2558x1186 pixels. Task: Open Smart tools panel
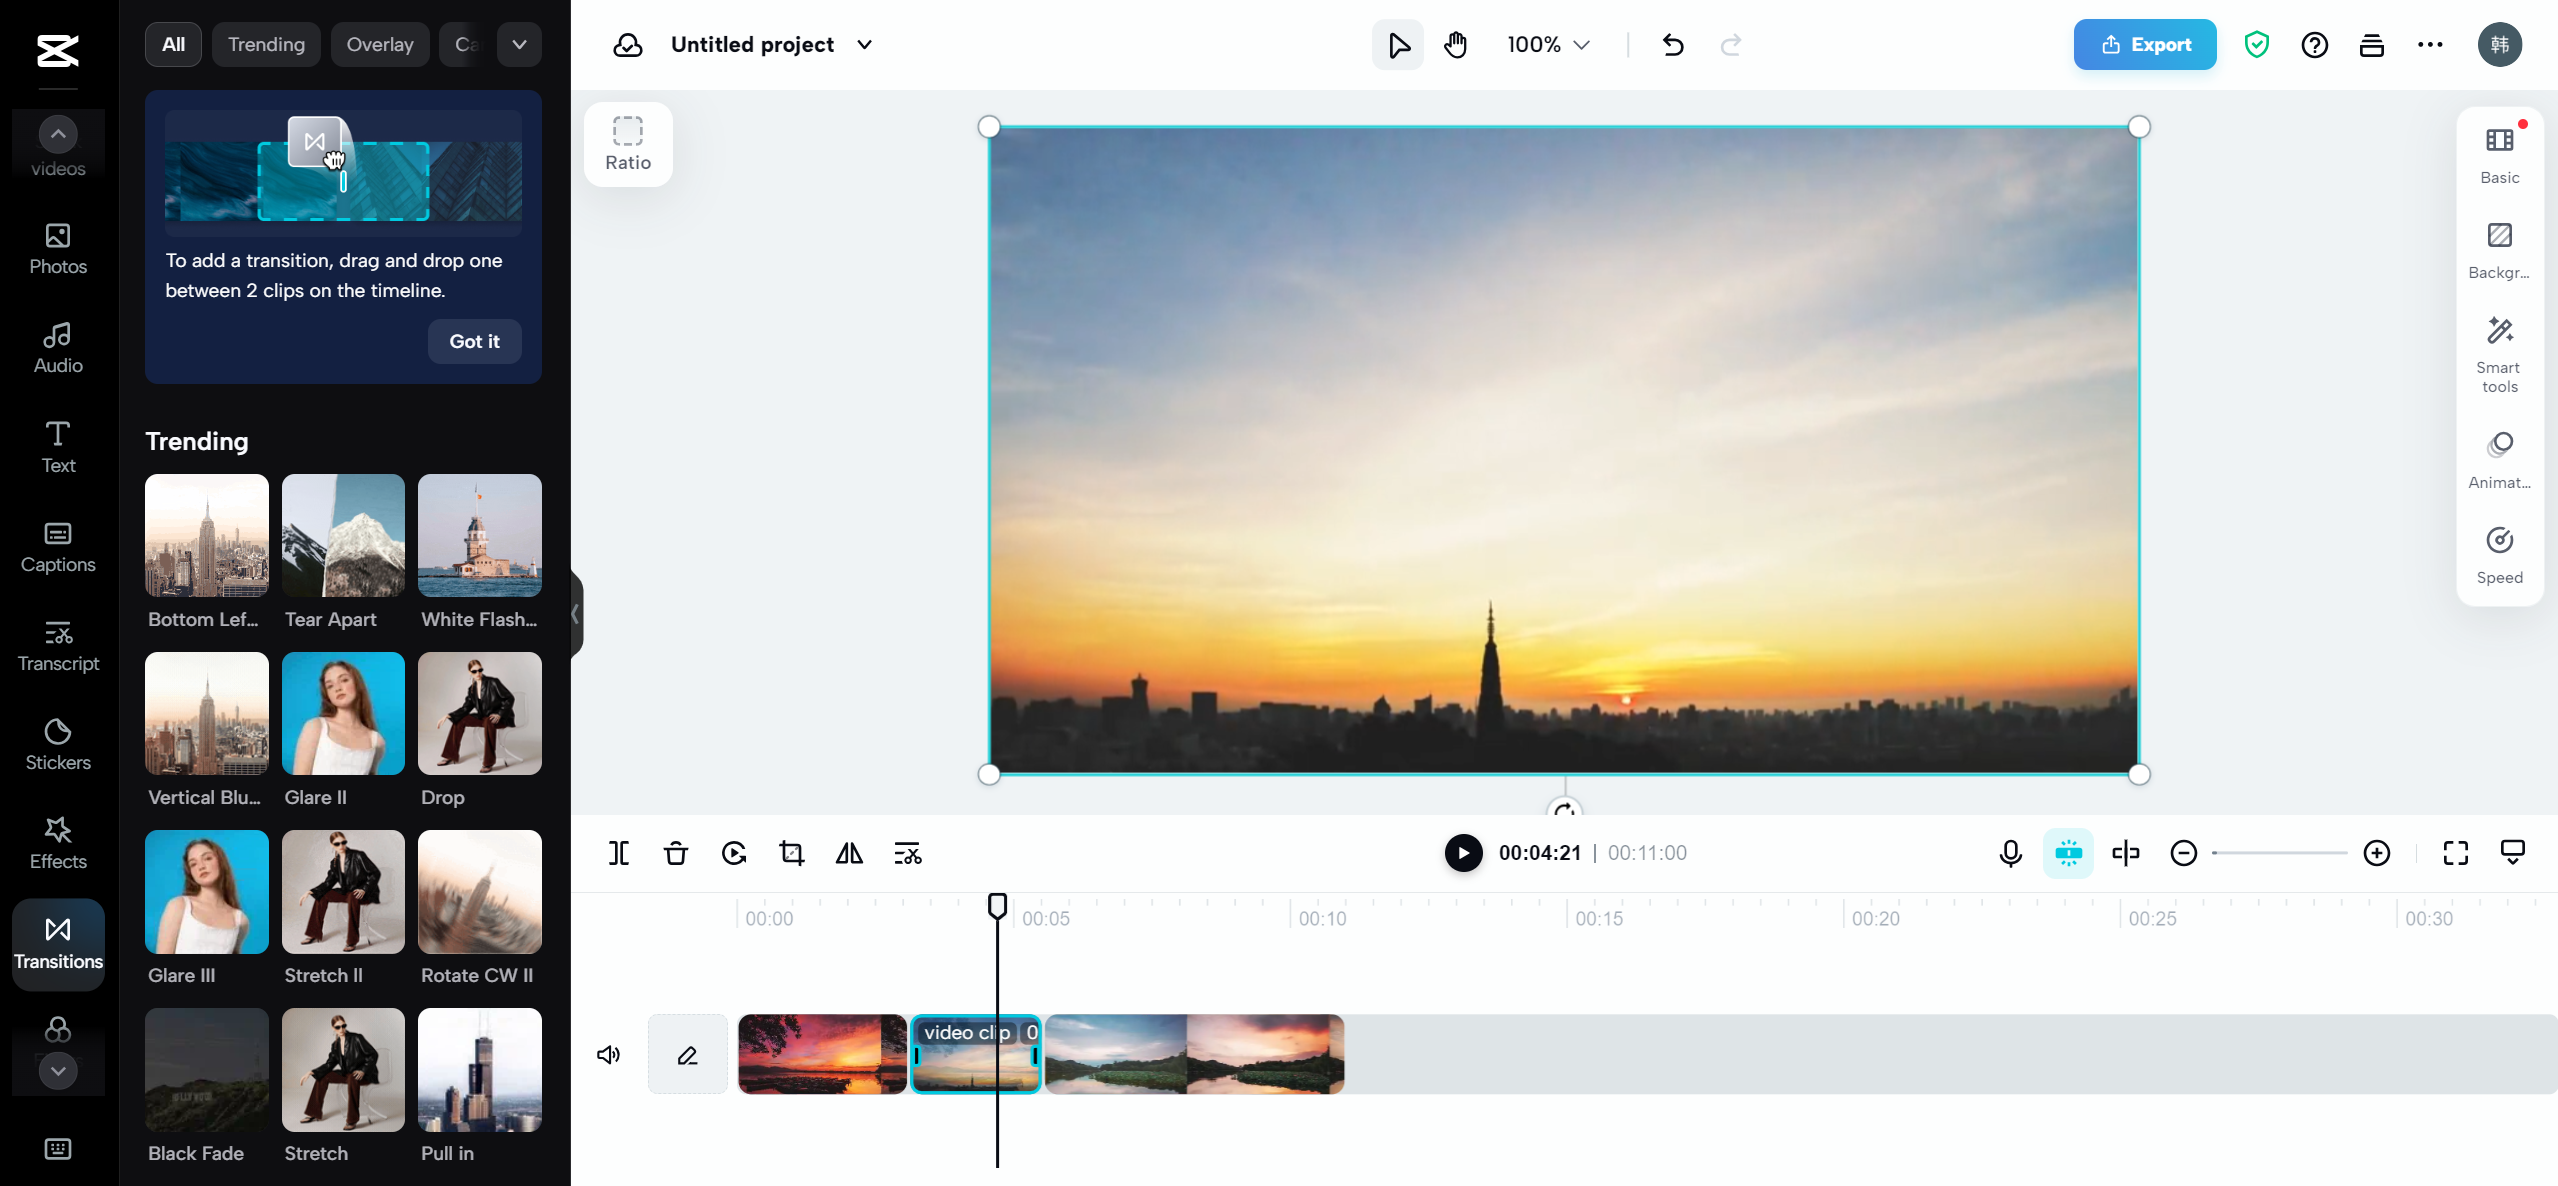(2499, 355)
